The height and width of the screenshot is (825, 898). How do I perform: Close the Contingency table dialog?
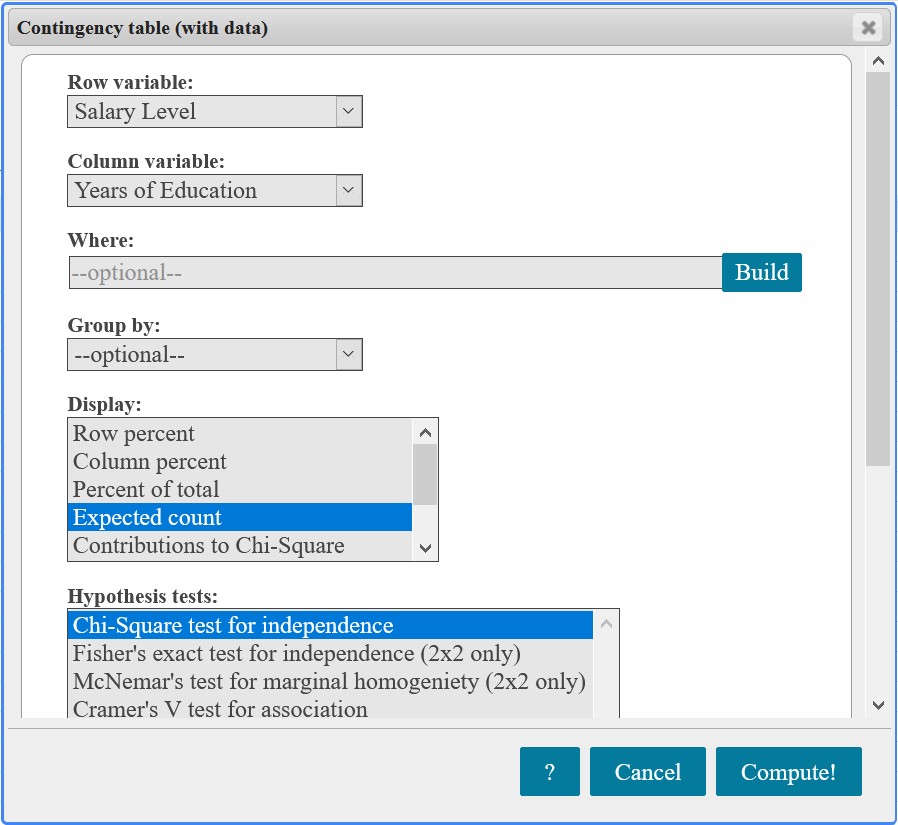(x=868, y=27)
